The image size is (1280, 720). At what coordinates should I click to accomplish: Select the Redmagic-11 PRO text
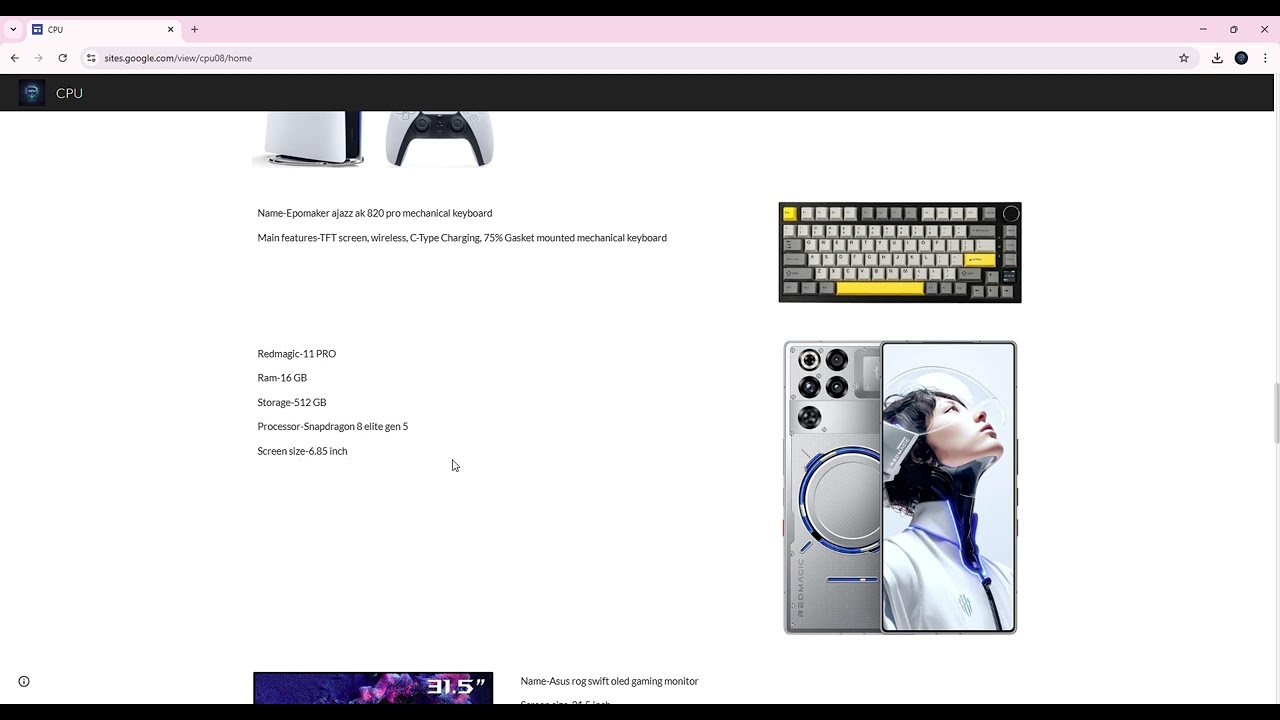(x=297, y=354)
